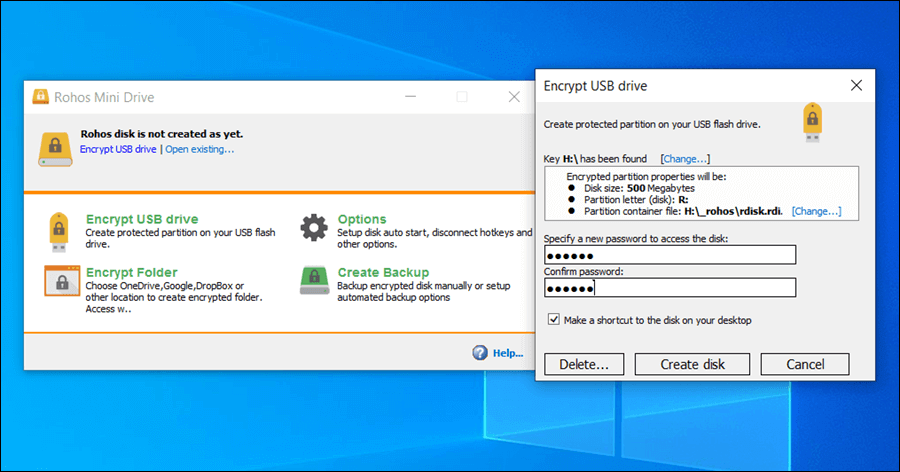The width and height of the screenshot is (900, 472).
Task: Click the Encrypt Folder lock icon
Action: [62, 281]
